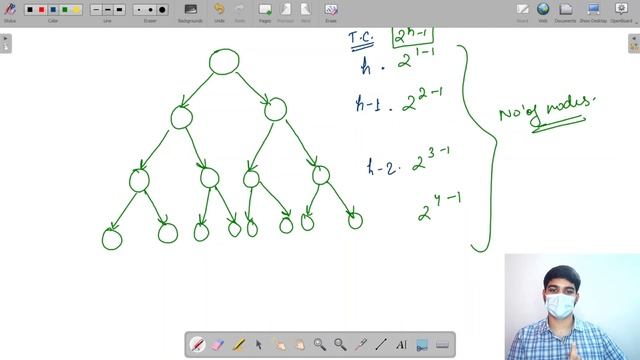640x360 pixels.
Task: Choose the black pen color
Action: tap(30, 9)
